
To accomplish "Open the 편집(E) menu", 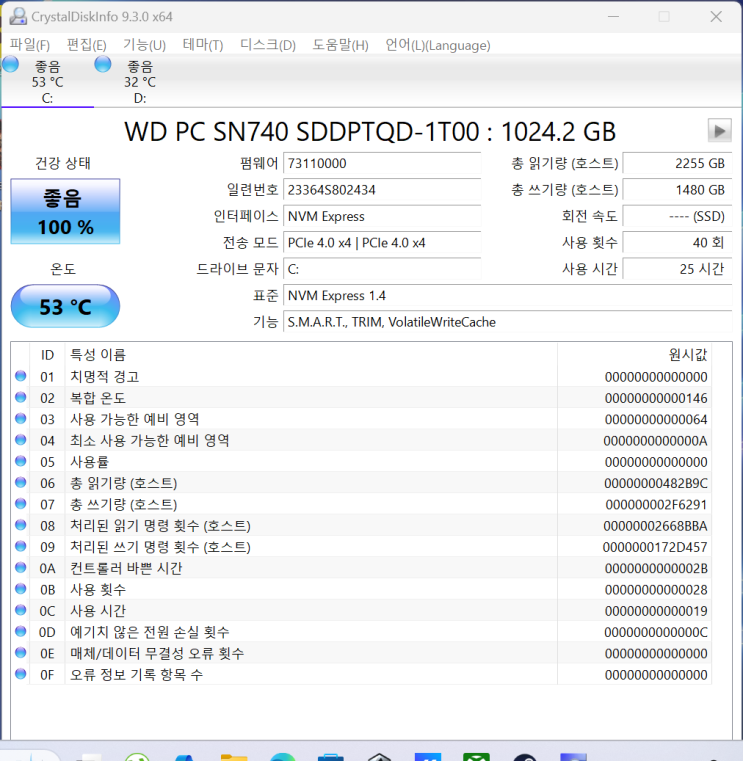I will pyautogui.click(x=86, y=45).
